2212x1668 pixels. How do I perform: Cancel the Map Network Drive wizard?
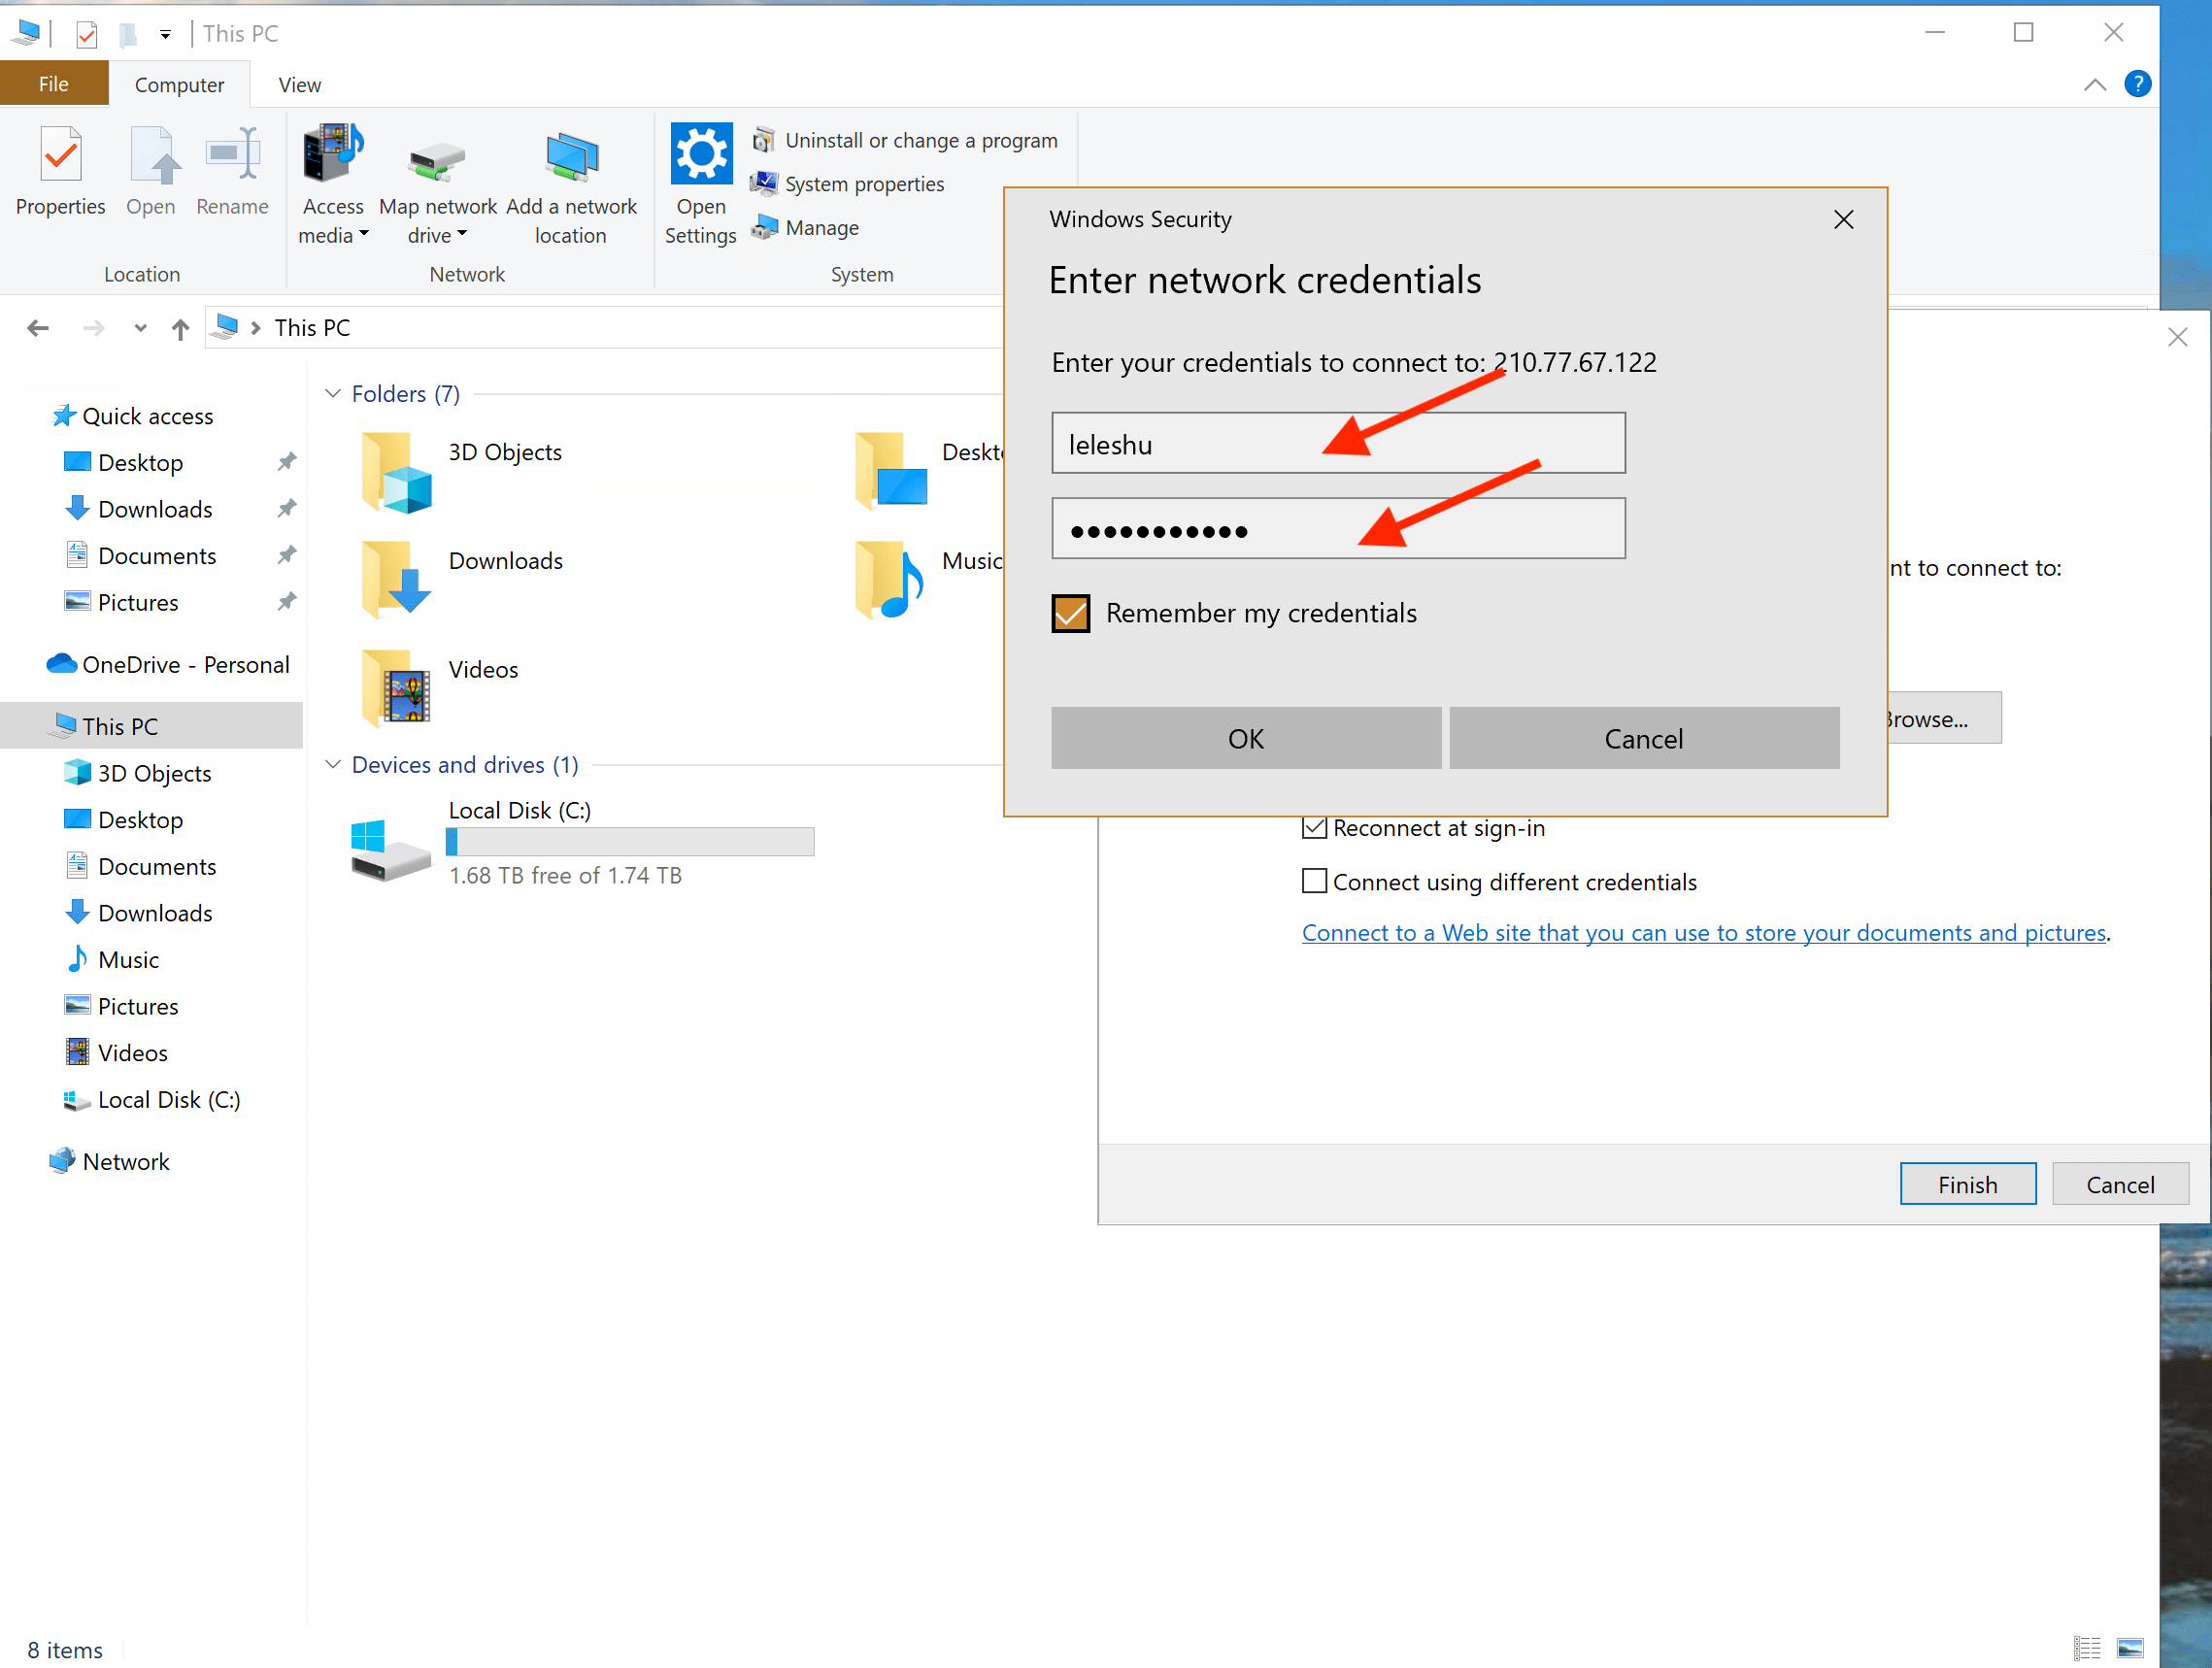coord(2120,1184)
